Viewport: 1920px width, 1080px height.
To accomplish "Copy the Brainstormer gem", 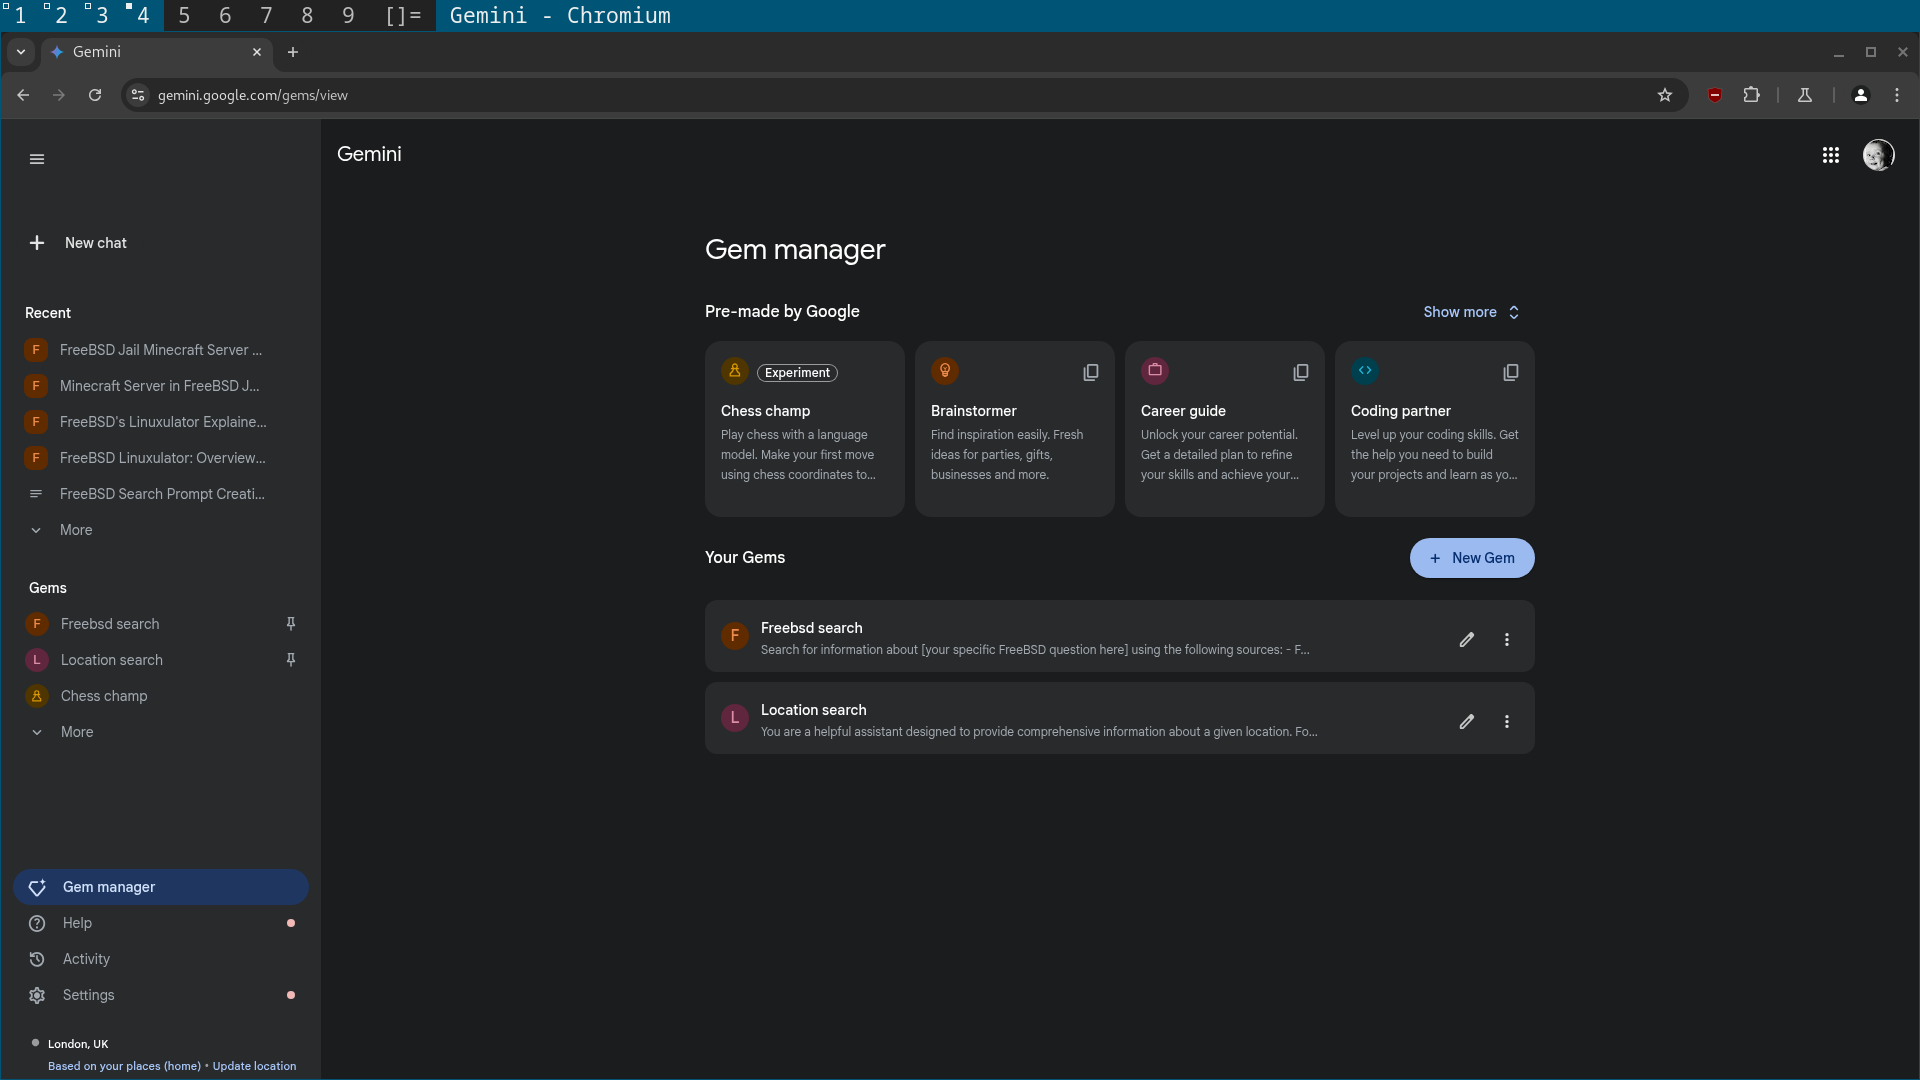I will (x=1090, y=372).
